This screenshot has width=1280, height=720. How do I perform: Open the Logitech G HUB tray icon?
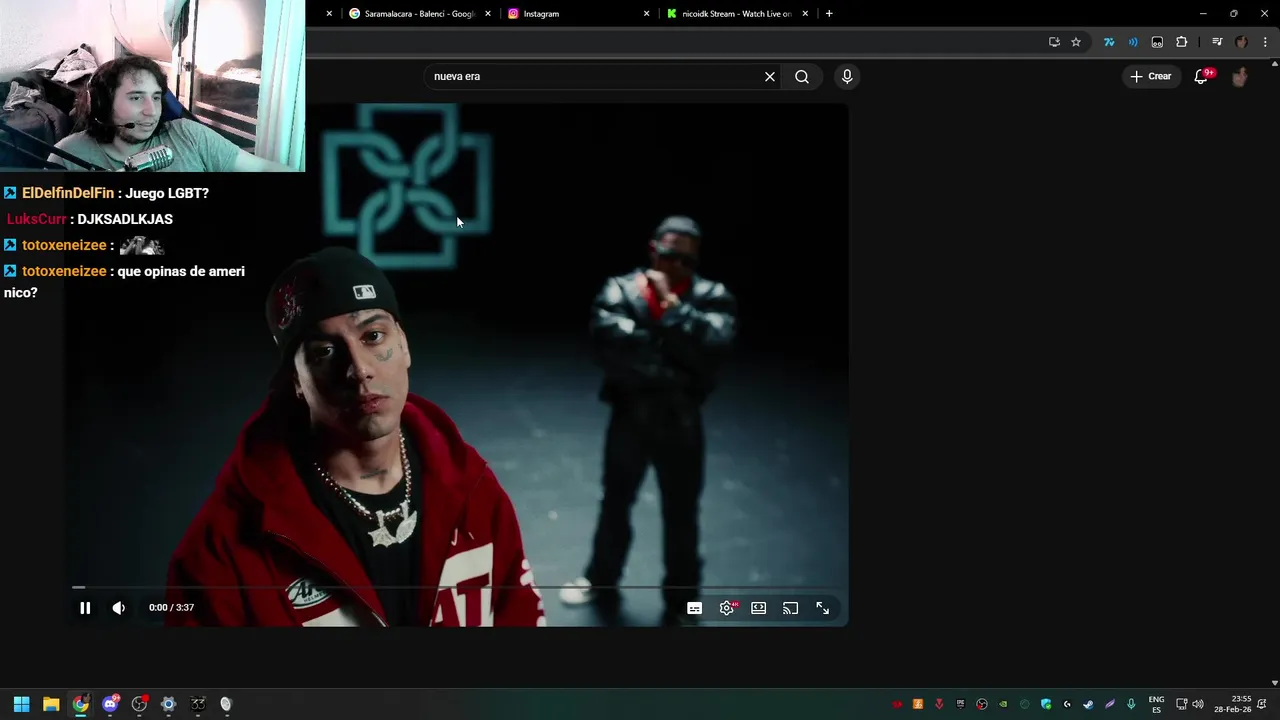tap(1067, 704)
